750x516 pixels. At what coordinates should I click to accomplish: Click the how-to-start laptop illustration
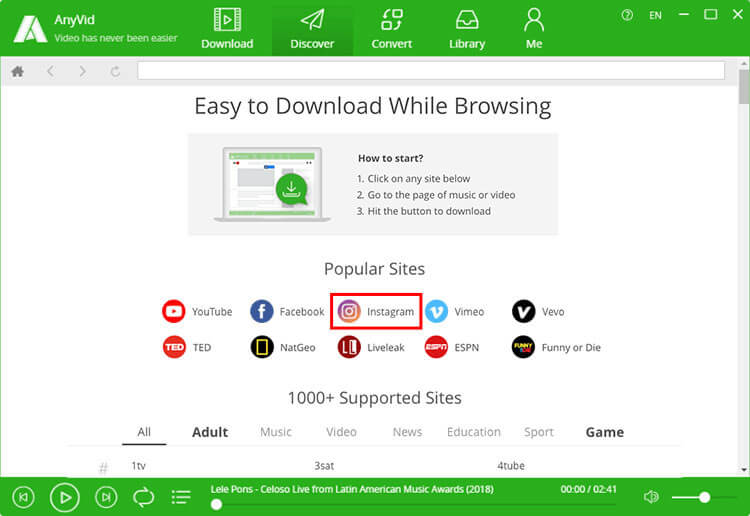pyautogui.click(x=272, y=184)
